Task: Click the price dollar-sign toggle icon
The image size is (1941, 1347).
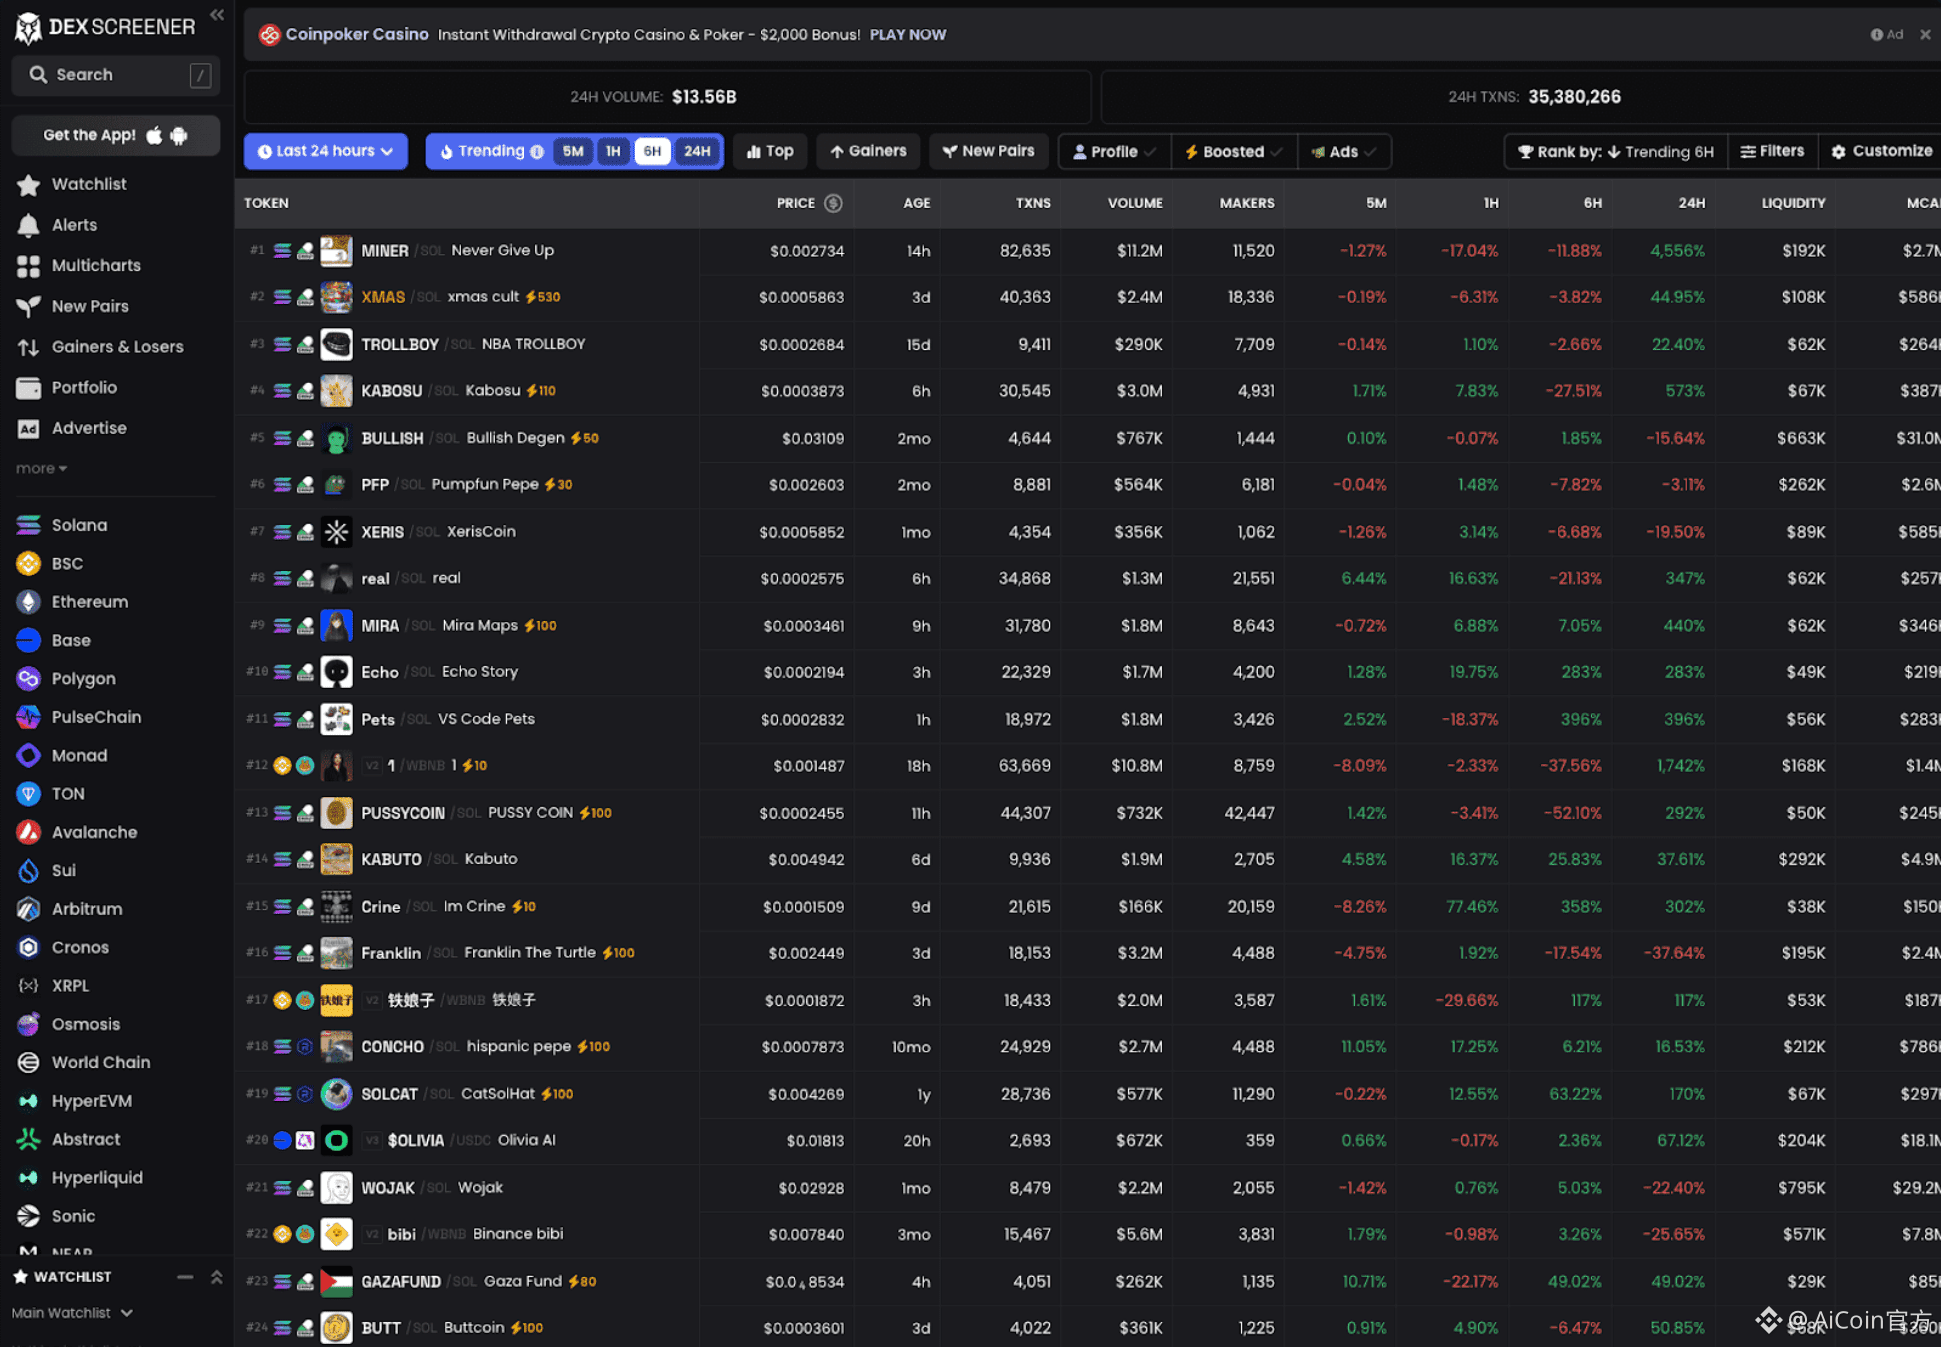Action: coord(833,203)
